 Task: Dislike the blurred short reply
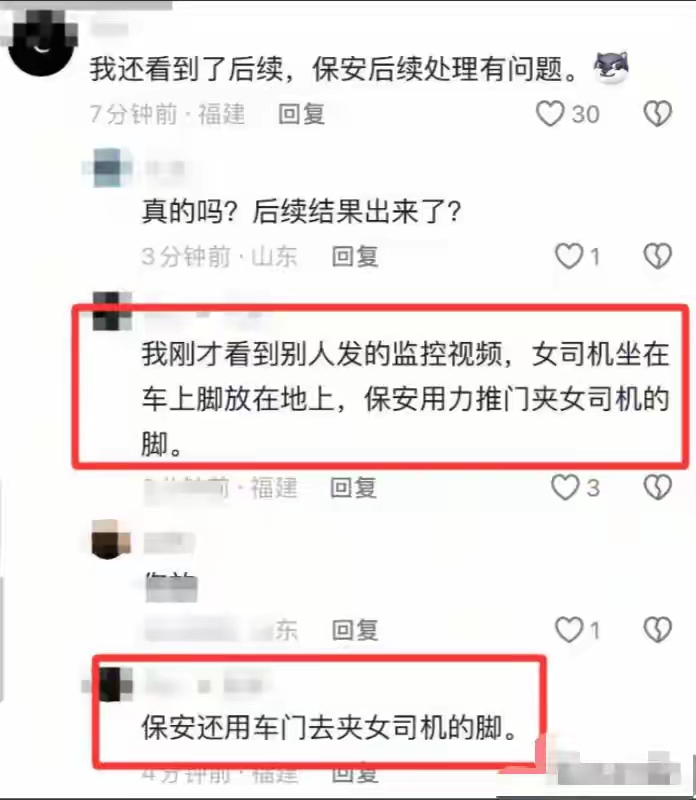tap(658, 630)
